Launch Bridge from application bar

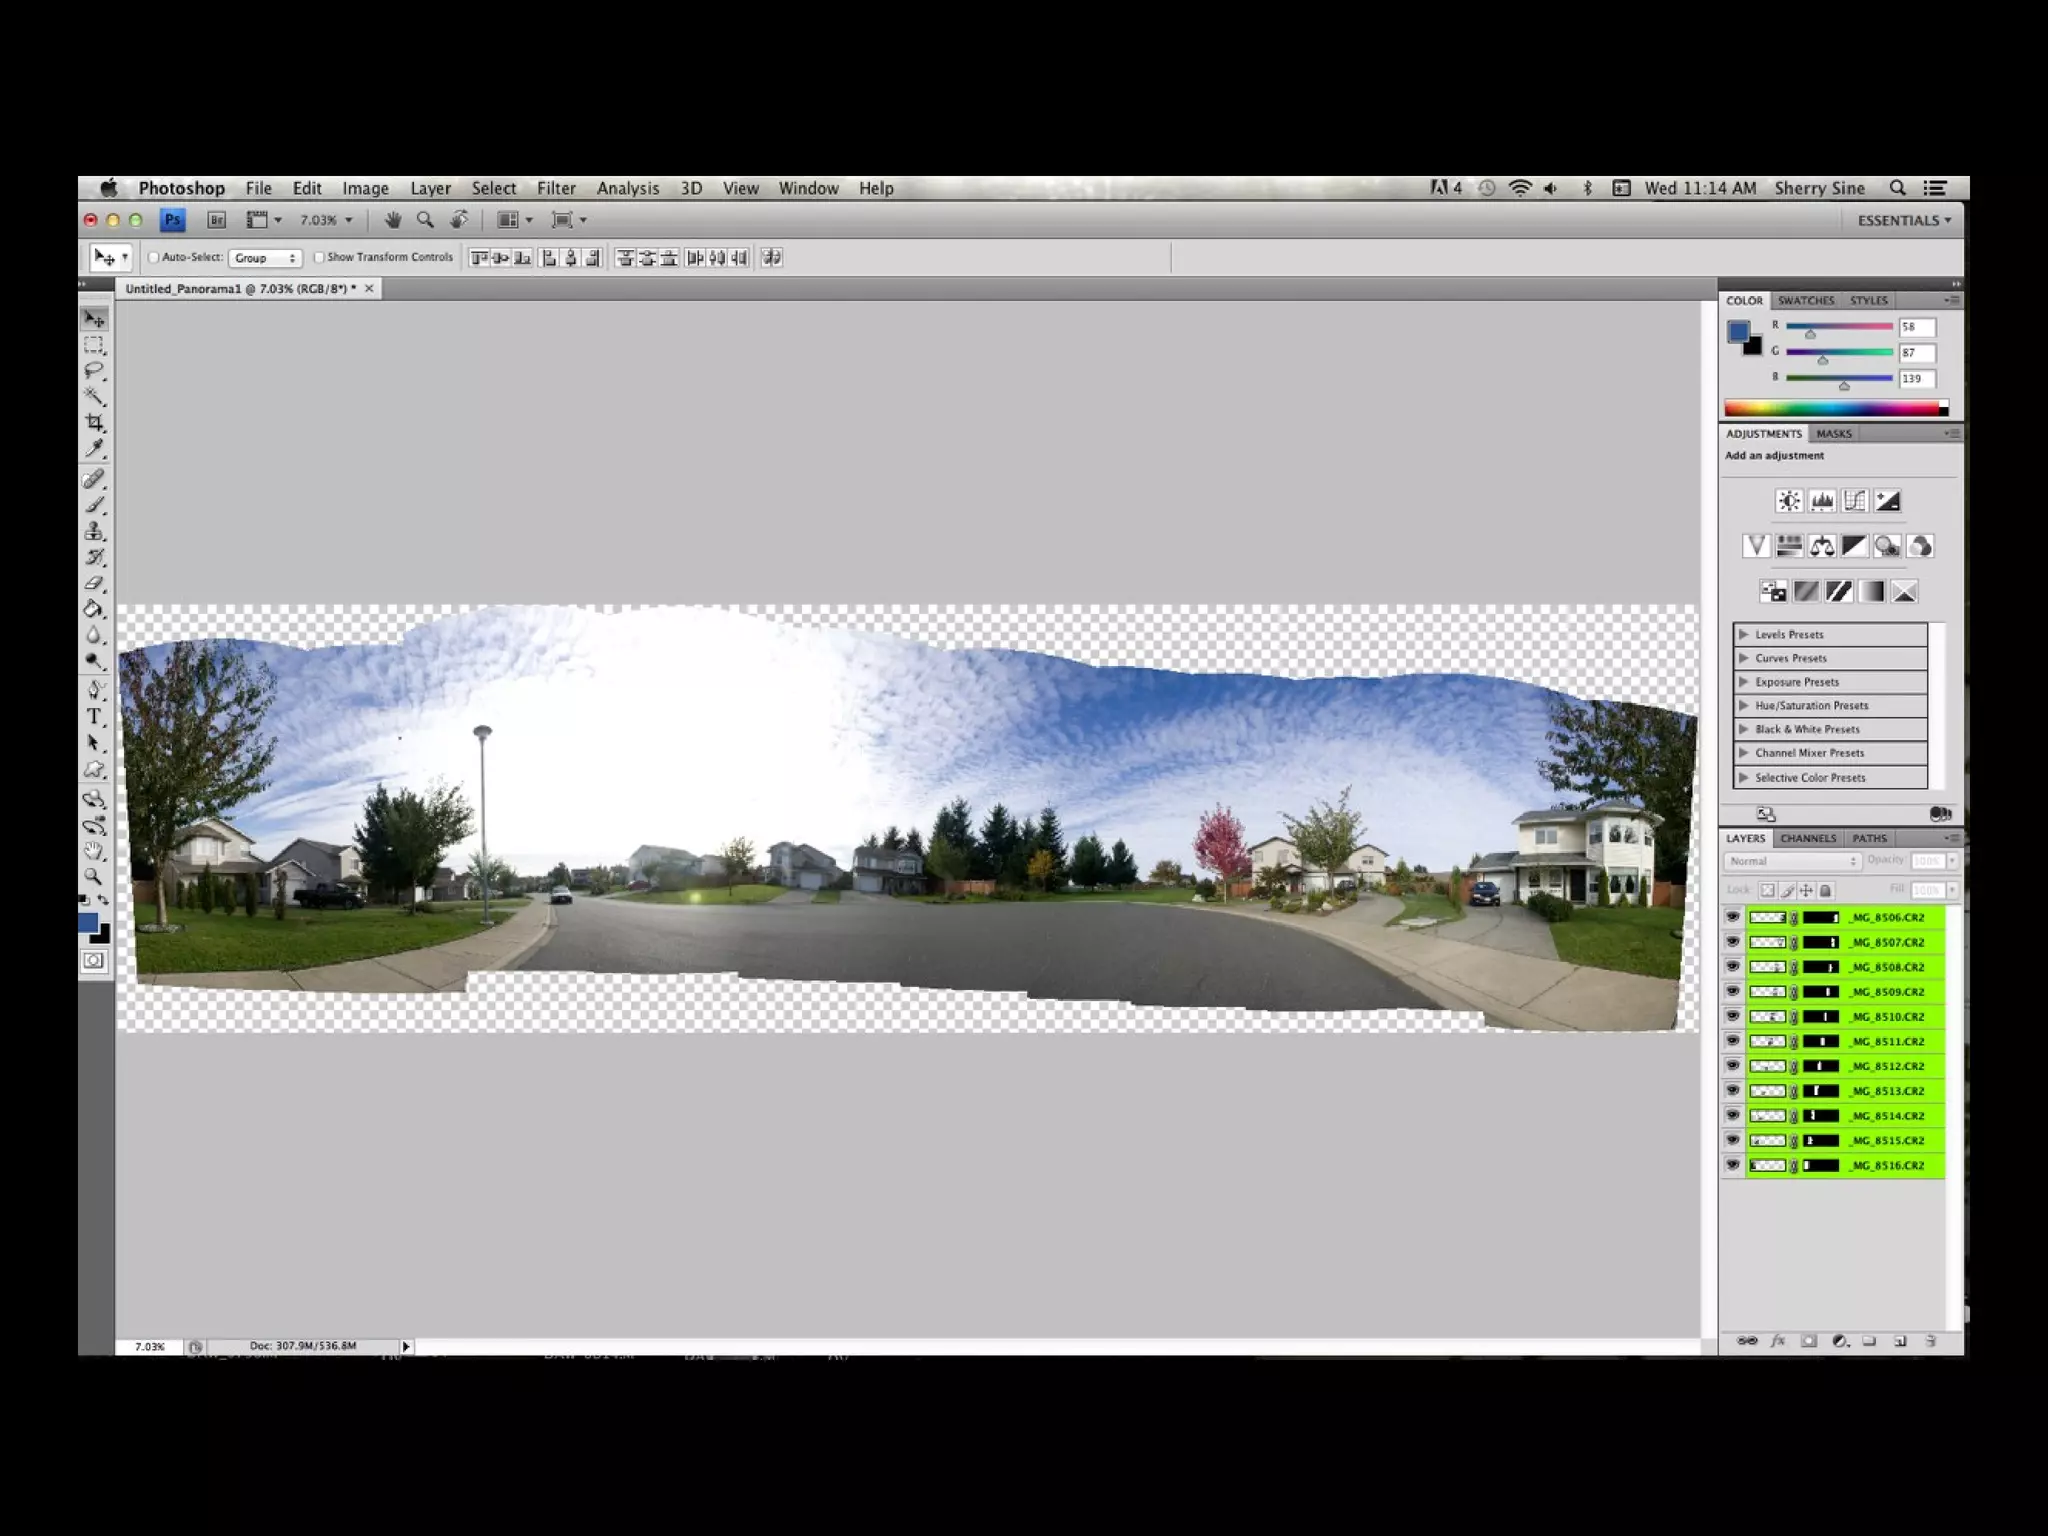[x=216, y=220]
